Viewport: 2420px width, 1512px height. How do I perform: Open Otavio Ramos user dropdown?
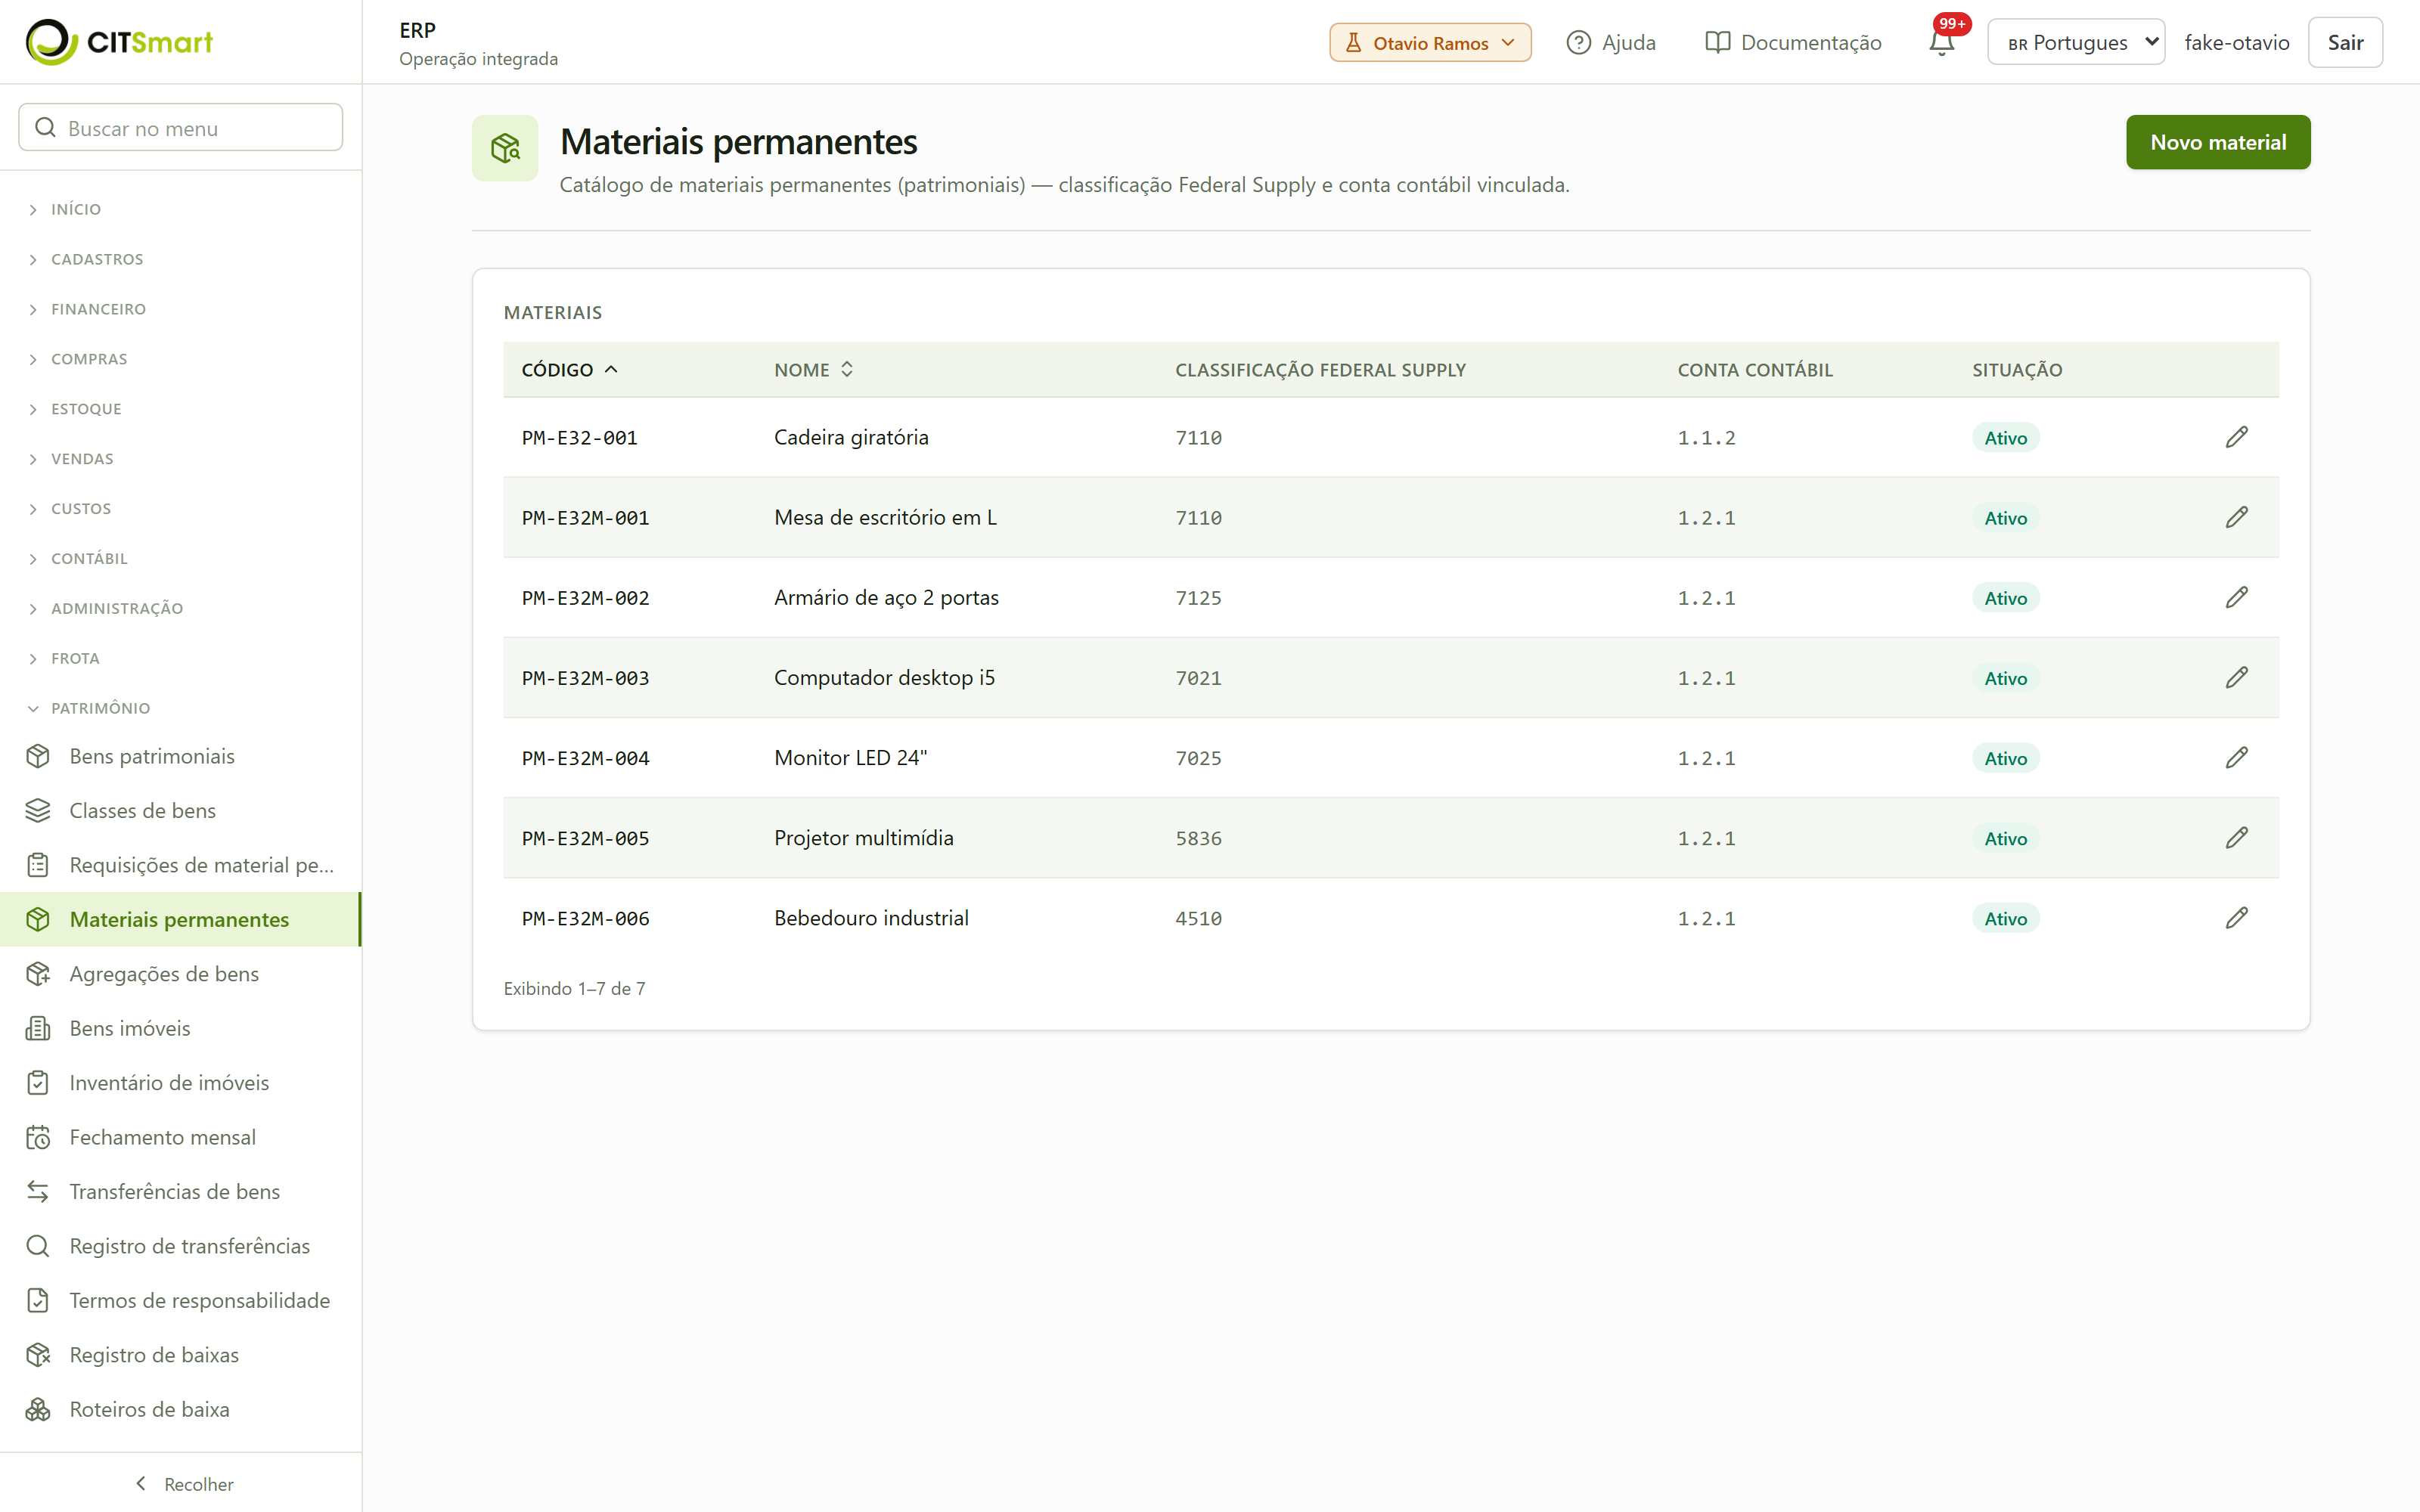pyautogui.click(x=1429, y=42)
